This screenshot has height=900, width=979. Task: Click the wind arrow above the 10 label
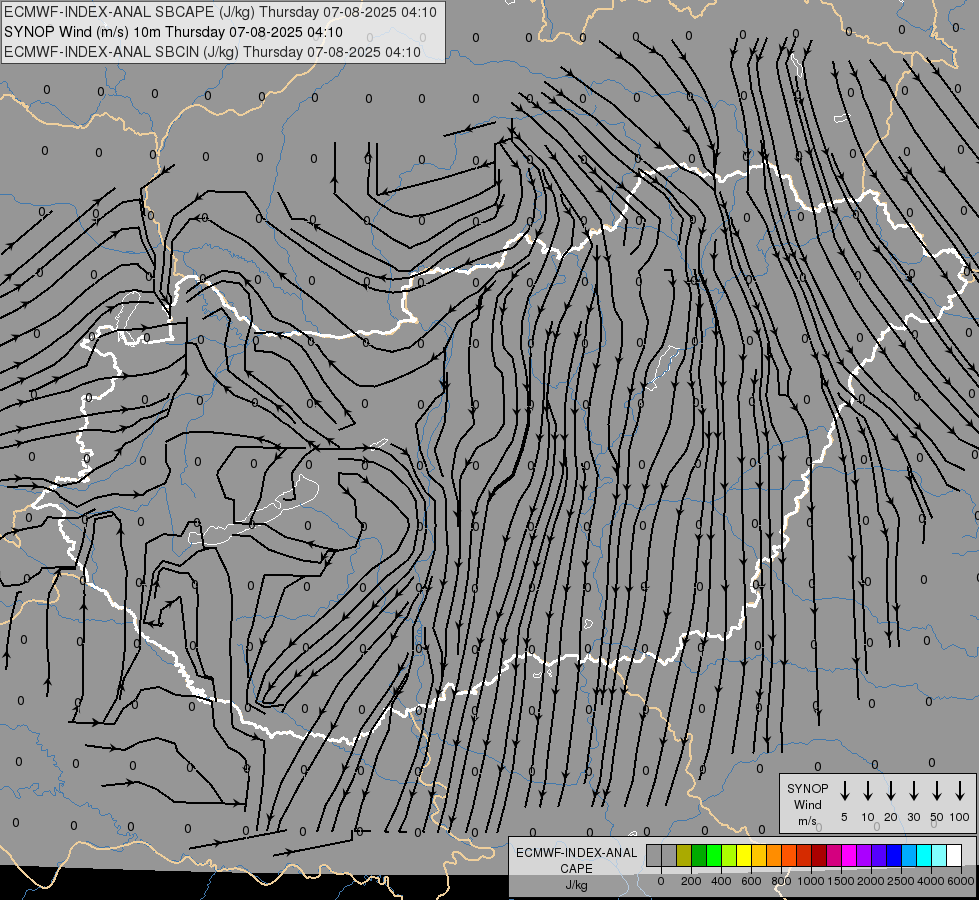(x=867, y=791)
